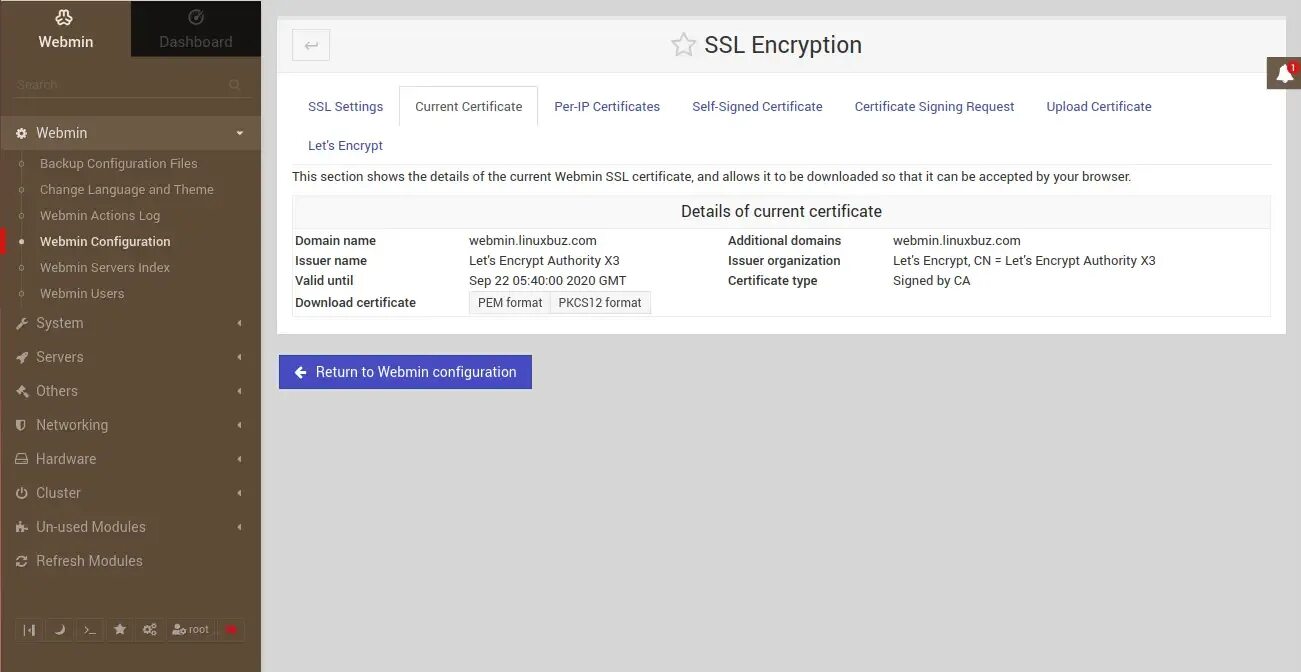Expand the Servers category
Image resolution: width=1301 pixels, height=672 pixels.
tap(130, 357)
